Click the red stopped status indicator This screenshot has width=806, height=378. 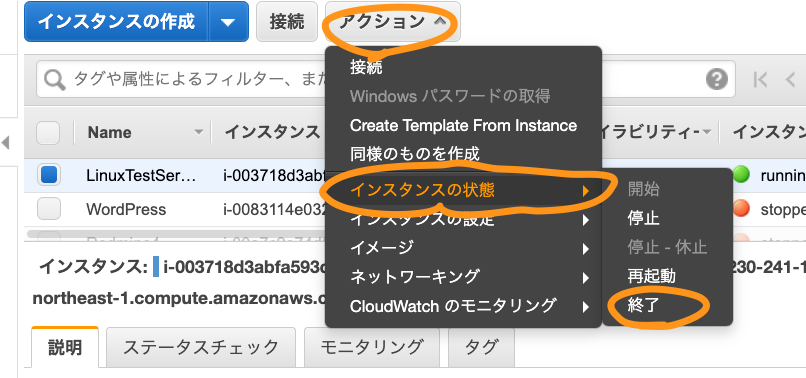coord(742,208)
